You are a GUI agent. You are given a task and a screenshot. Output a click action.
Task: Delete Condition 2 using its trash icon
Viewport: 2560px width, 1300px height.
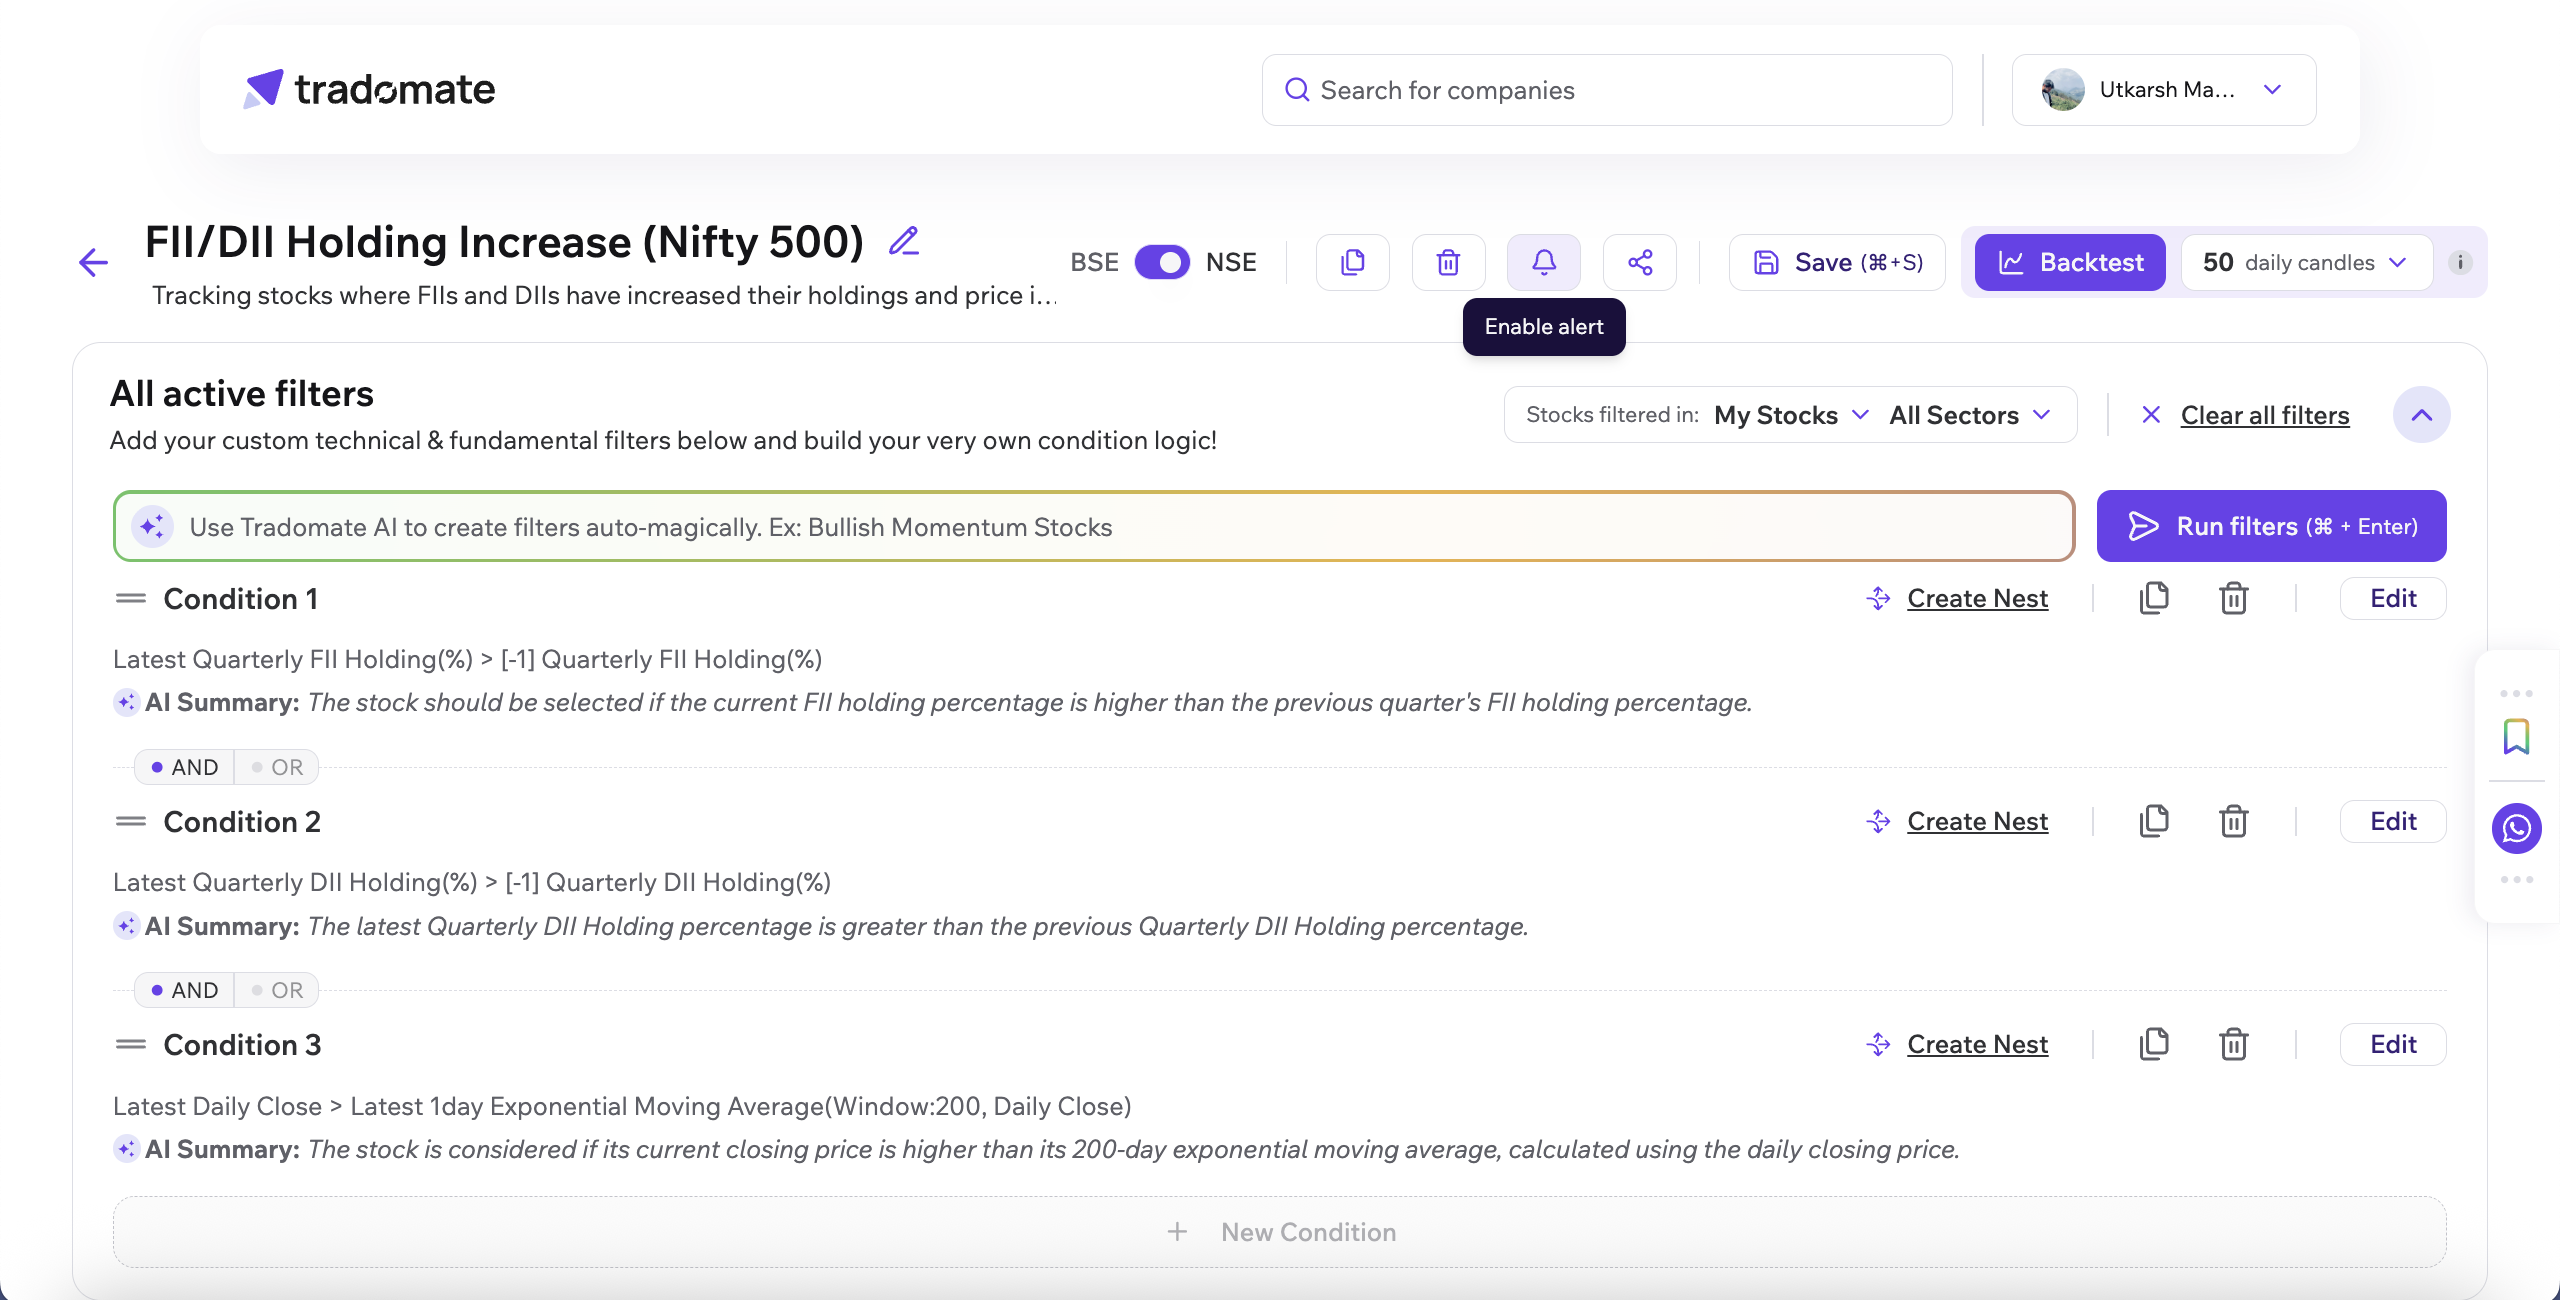pos(2233,821)
